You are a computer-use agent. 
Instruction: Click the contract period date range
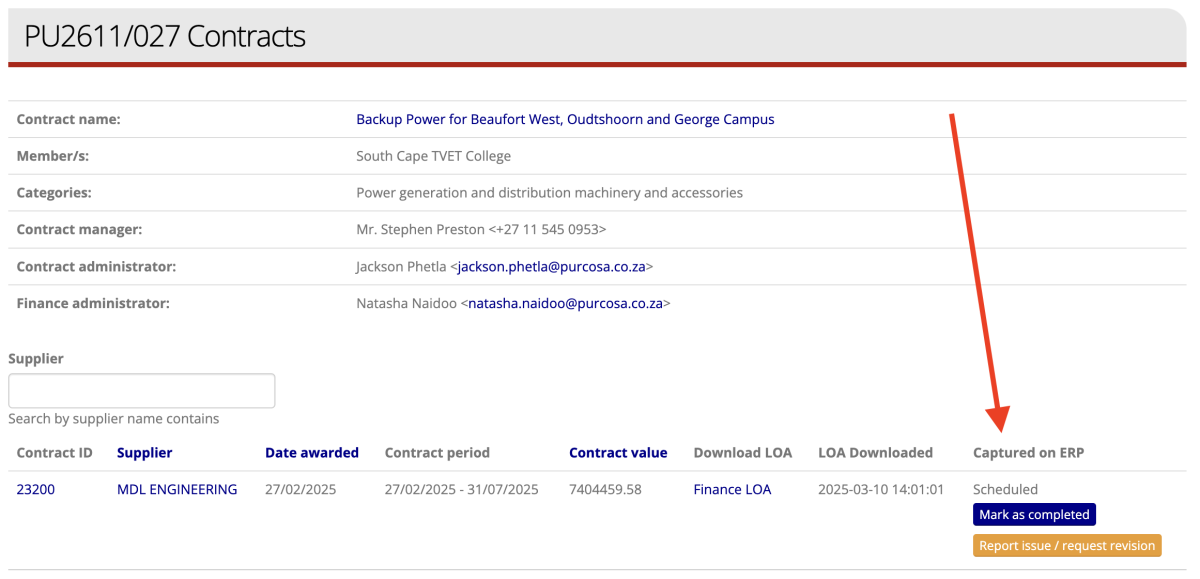coord(461,490)
